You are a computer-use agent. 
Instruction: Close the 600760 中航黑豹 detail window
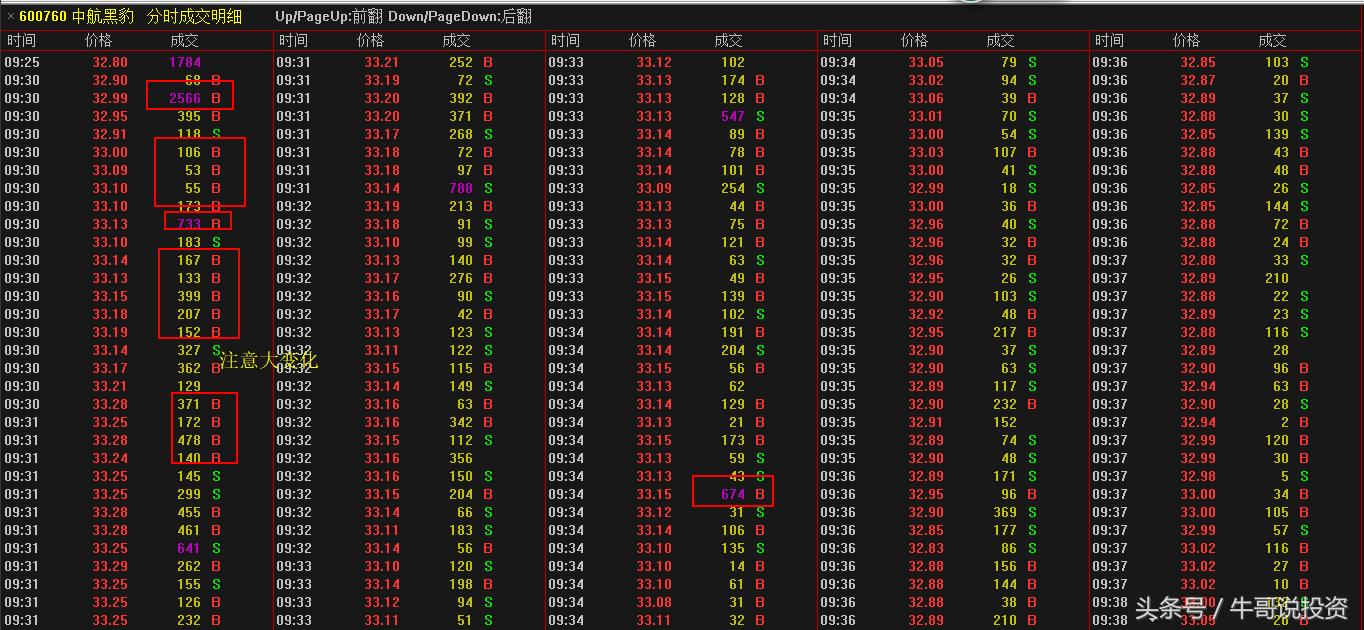coord(11,16)
